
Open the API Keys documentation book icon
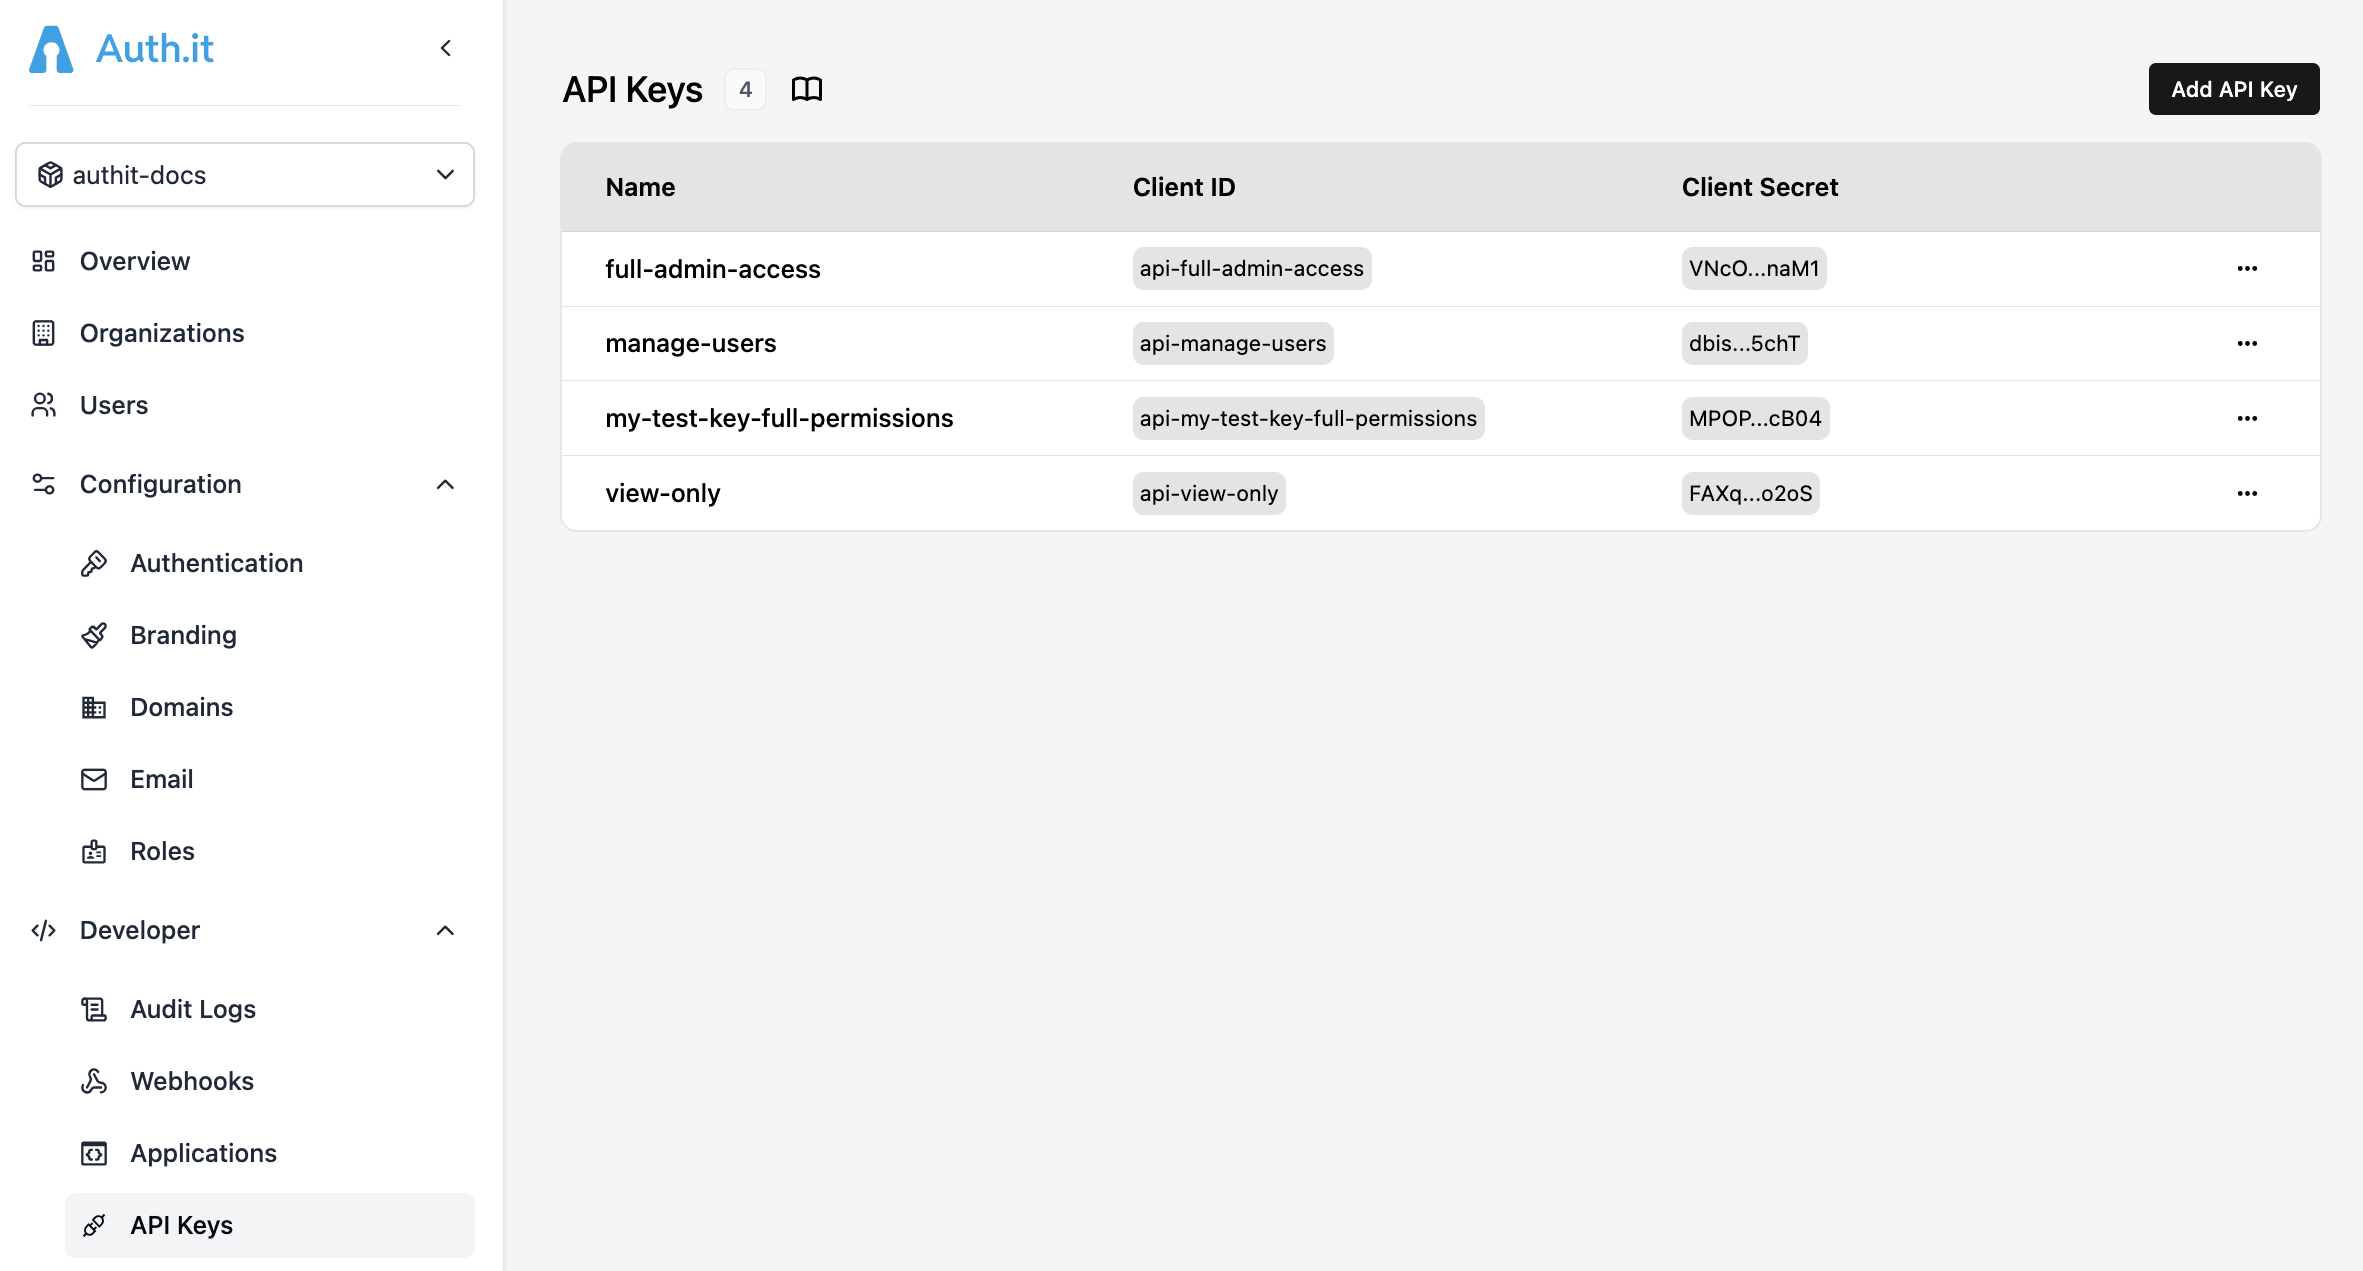[807, 89]
